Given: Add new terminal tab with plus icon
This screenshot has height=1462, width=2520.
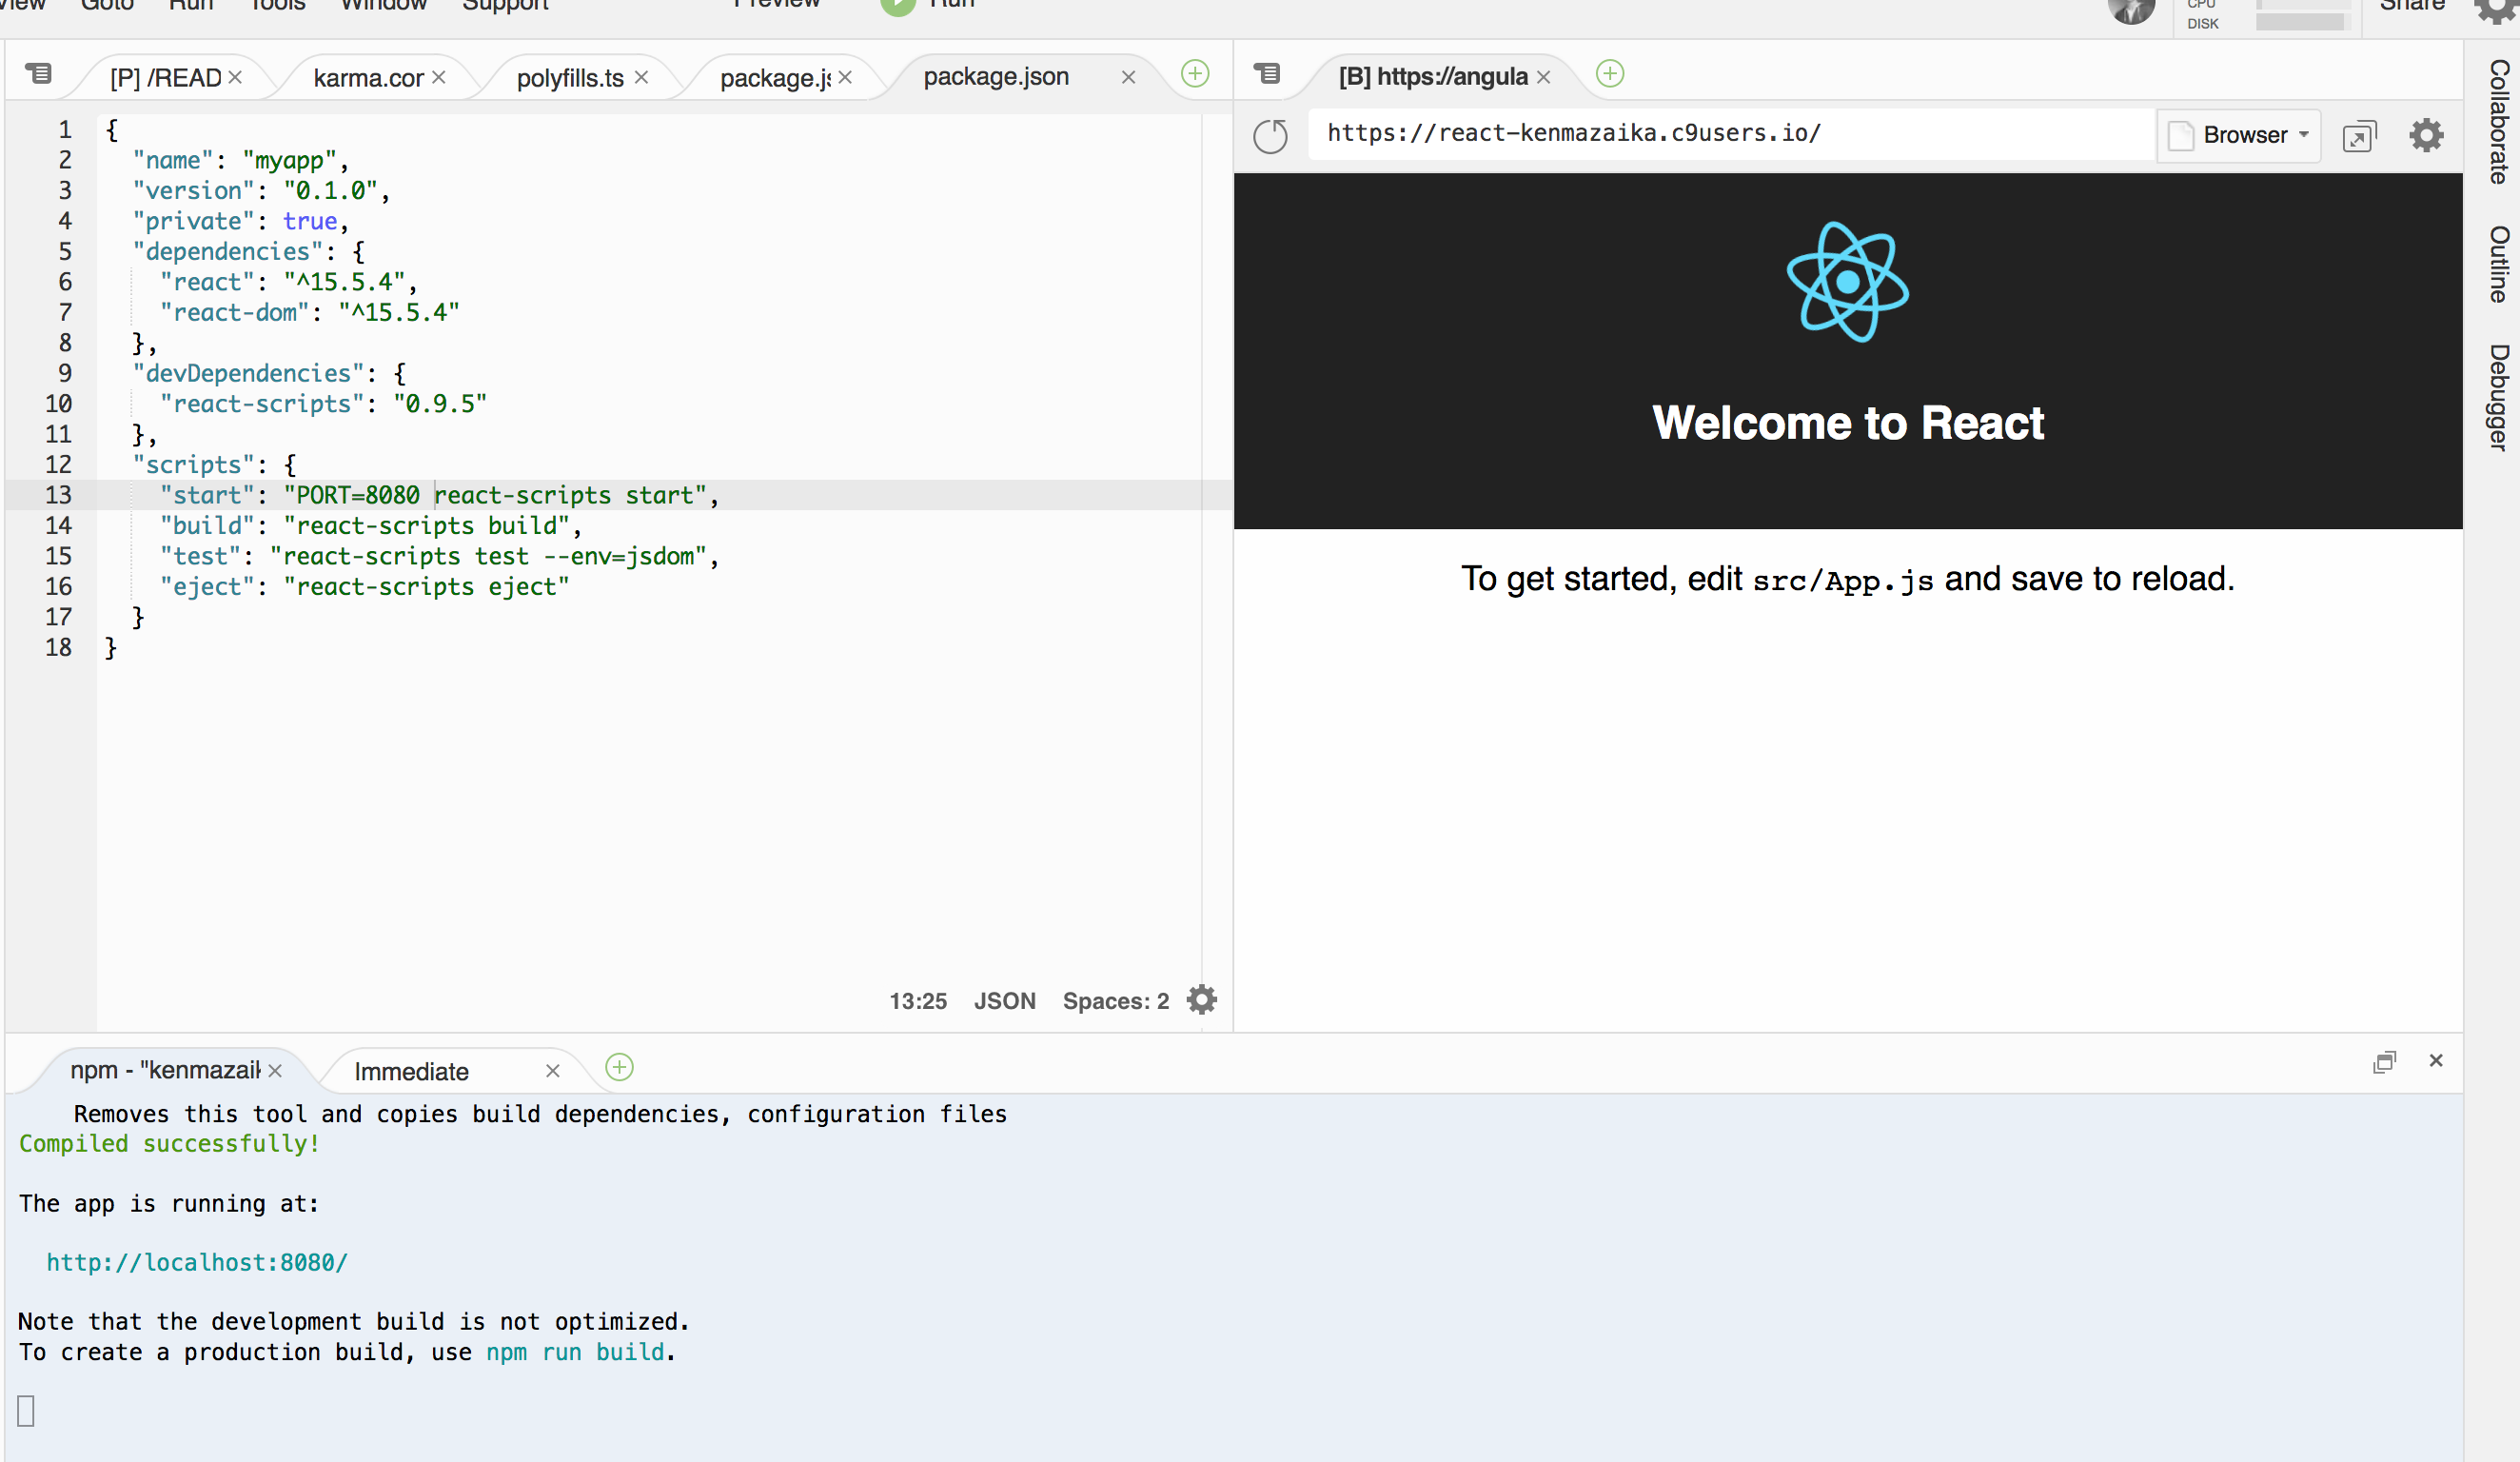Looking at the screenshot, I should pyautogui.click(x=620, y=1068).
